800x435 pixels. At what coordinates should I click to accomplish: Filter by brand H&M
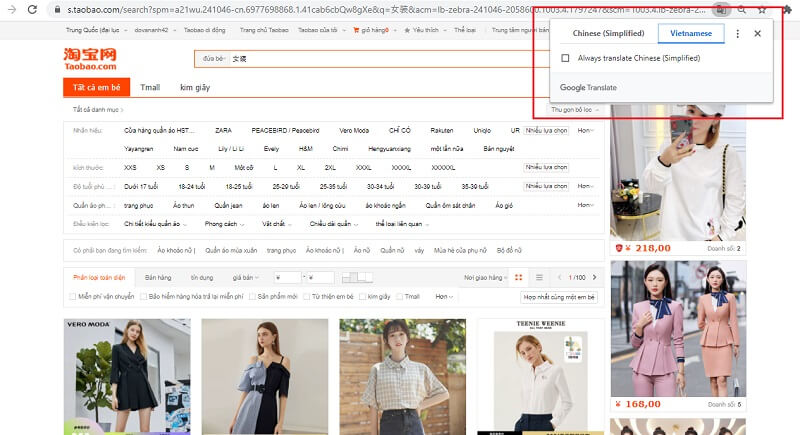(x=306, y=149)
